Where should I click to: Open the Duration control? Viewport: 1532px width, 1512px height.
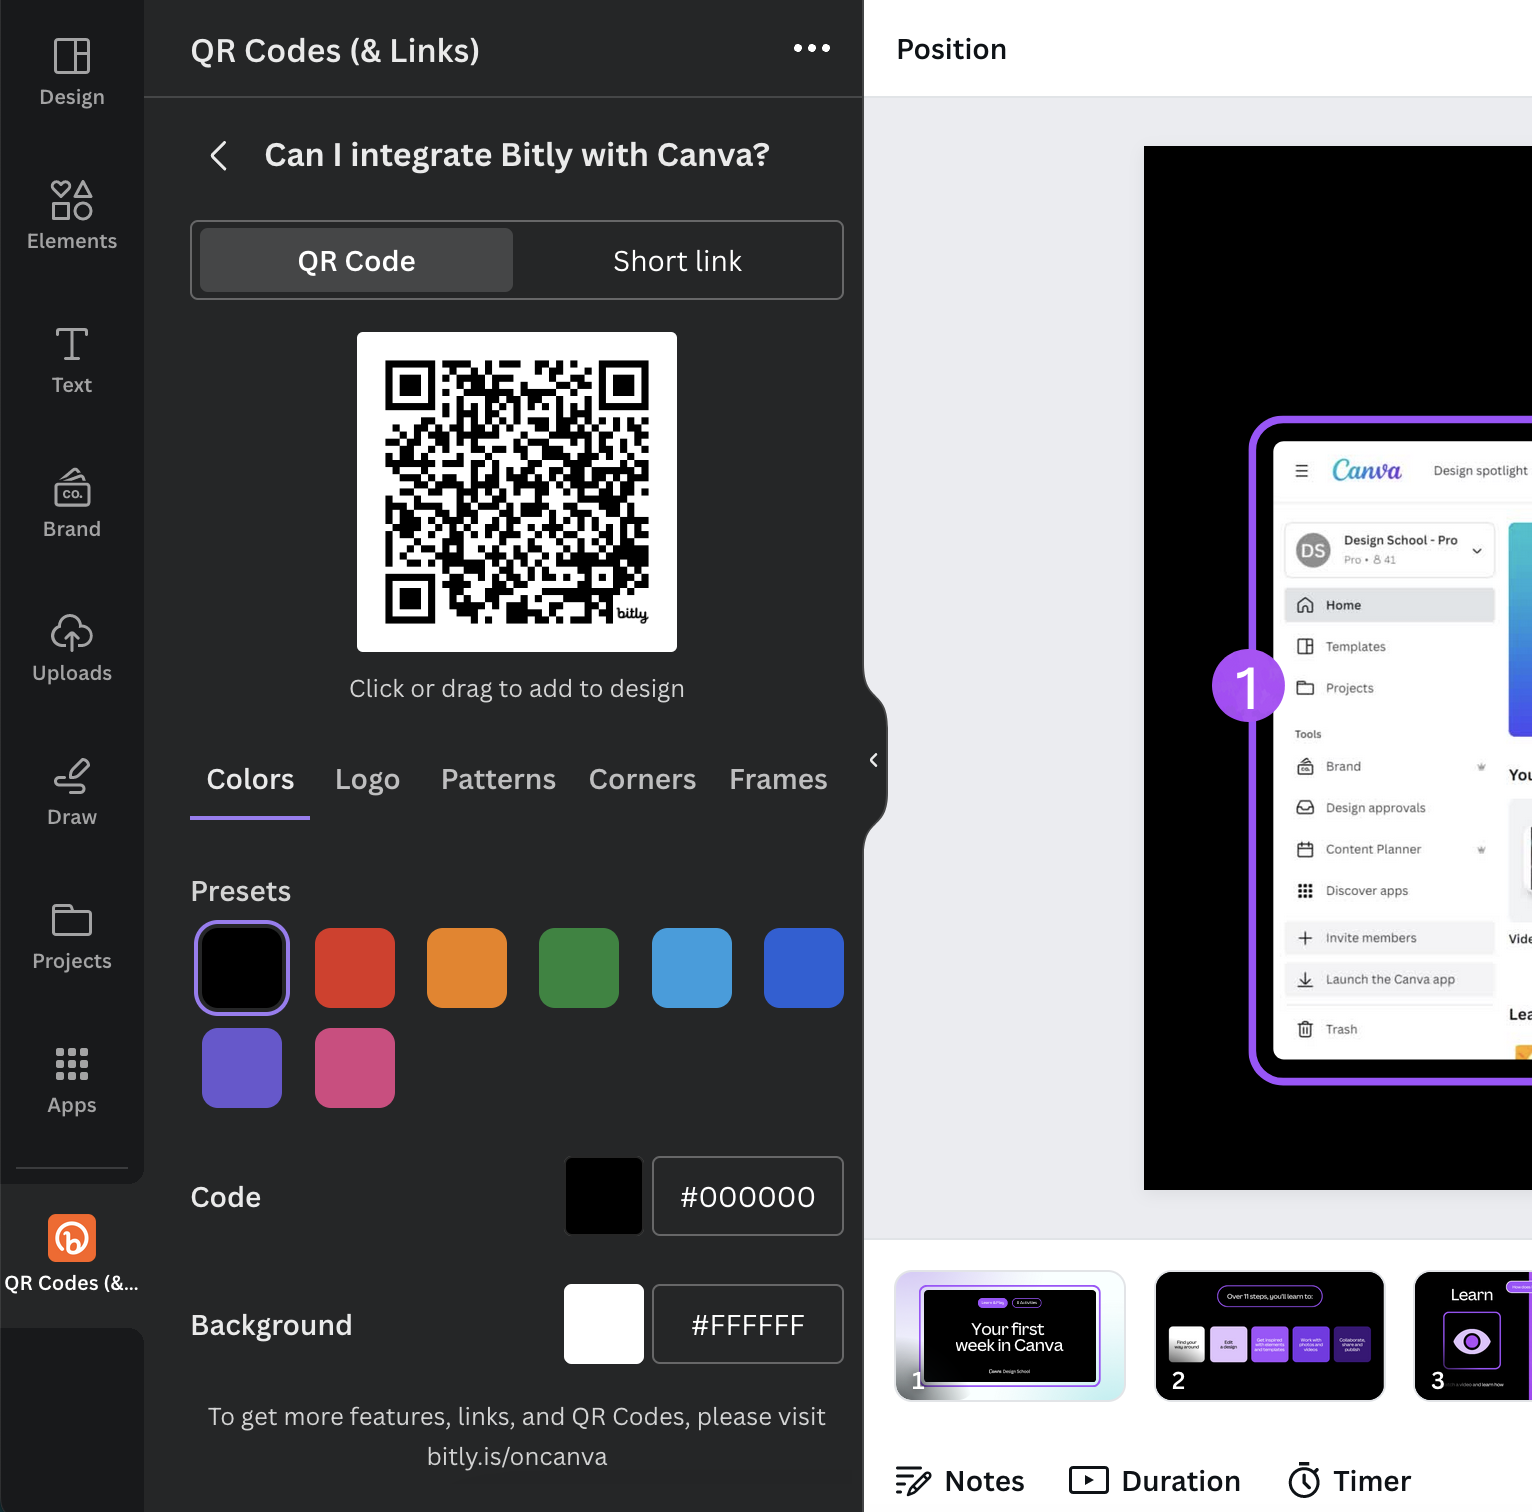click(1155, 1481)
